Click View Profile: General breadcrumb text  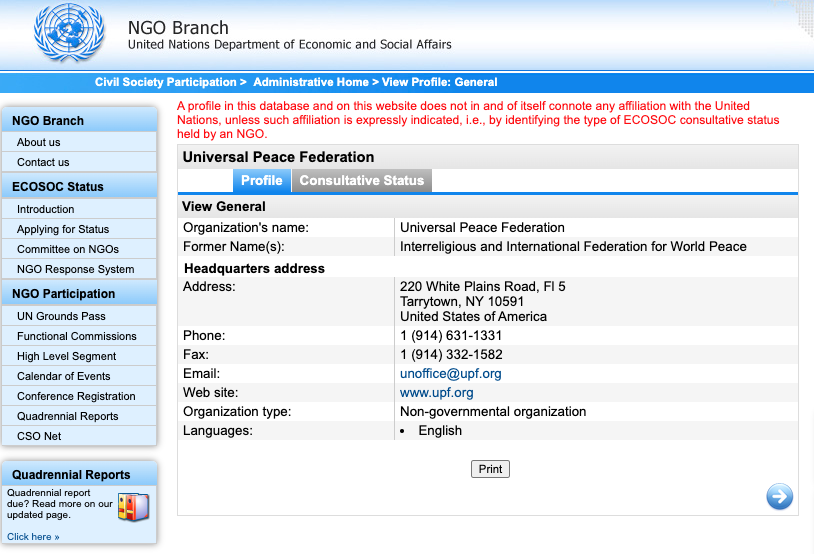[x=439, y=82]
